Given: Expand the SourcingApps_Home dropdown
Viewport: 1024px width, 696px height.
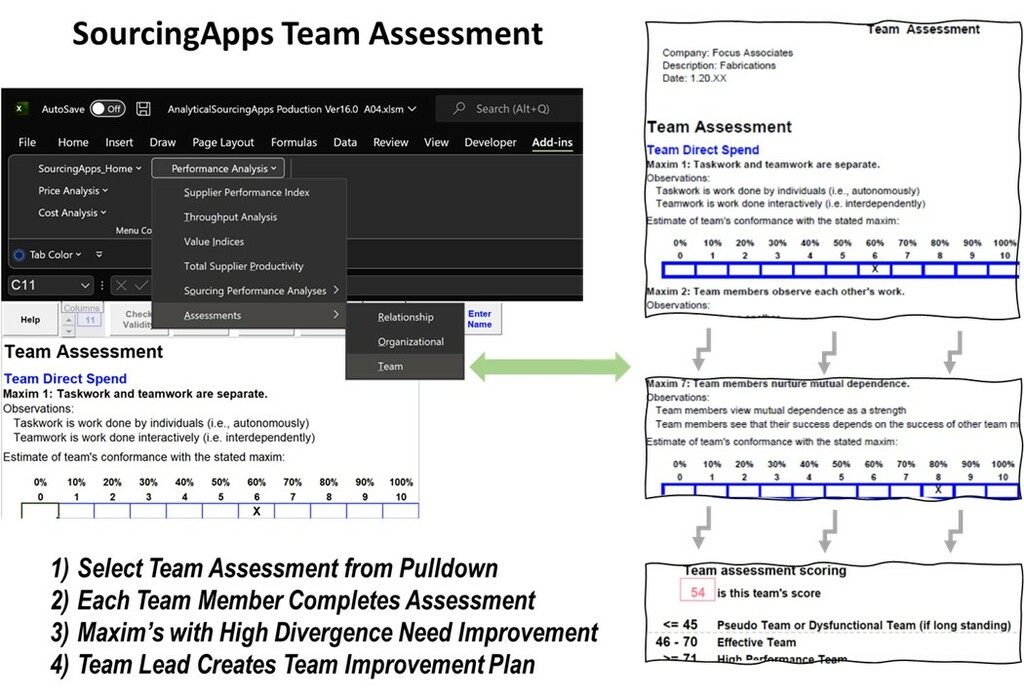Looking at the screenshot, I should 90,169.
